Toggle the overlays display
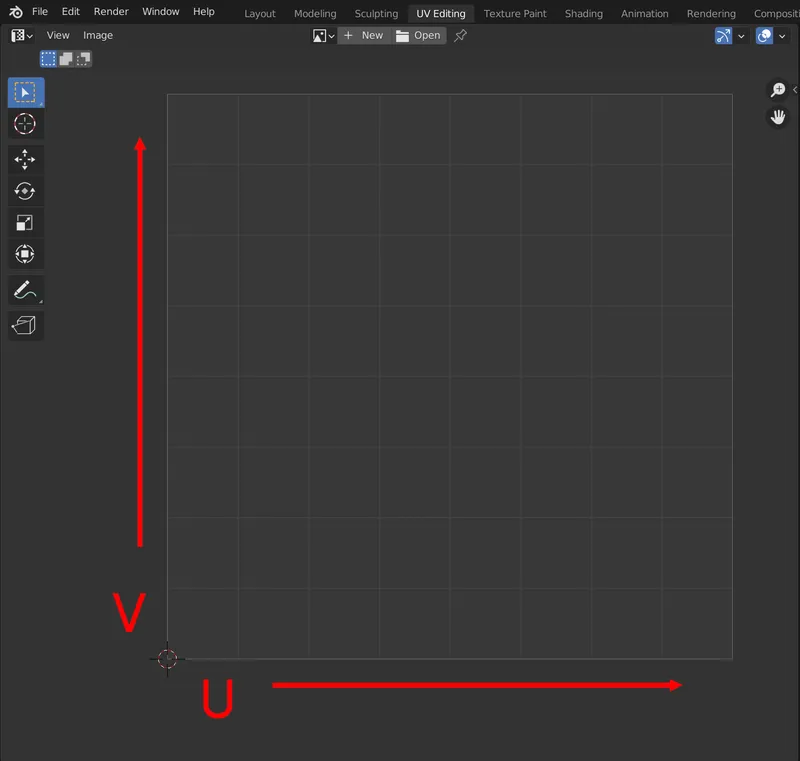 (x=763, y=35)
